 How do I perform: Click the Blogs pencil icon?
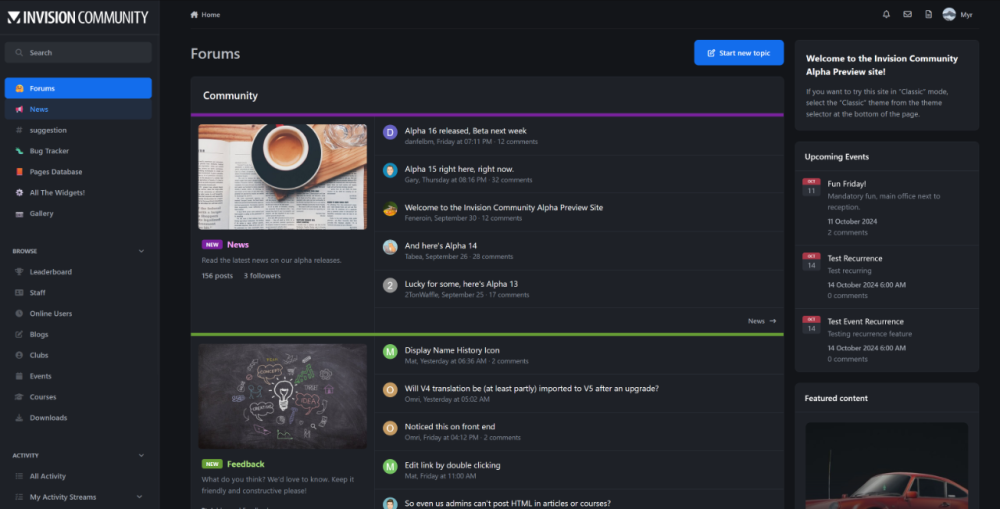19,334
